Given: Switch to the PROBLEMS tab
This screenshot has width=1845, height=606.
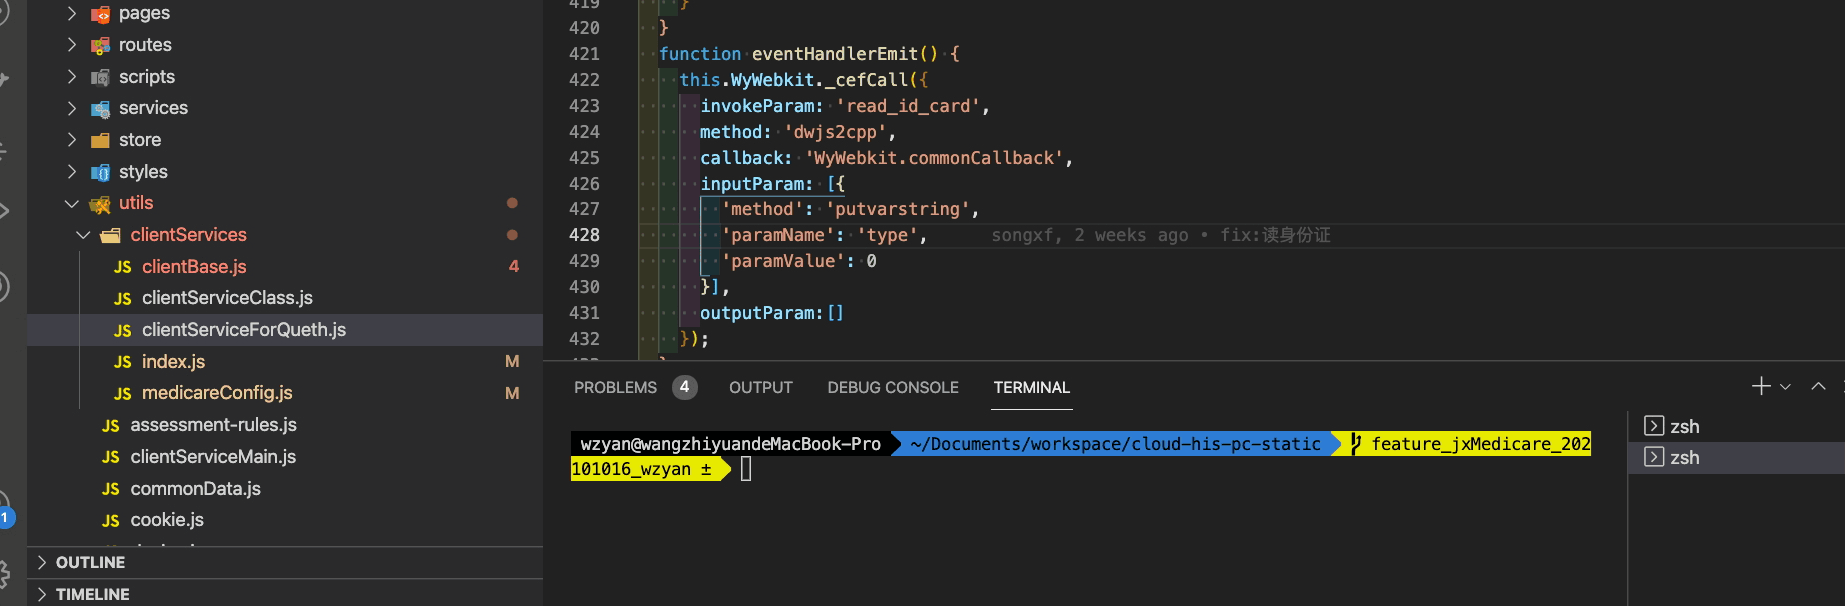Looking at the screenshot, I should tap(615, 387).
